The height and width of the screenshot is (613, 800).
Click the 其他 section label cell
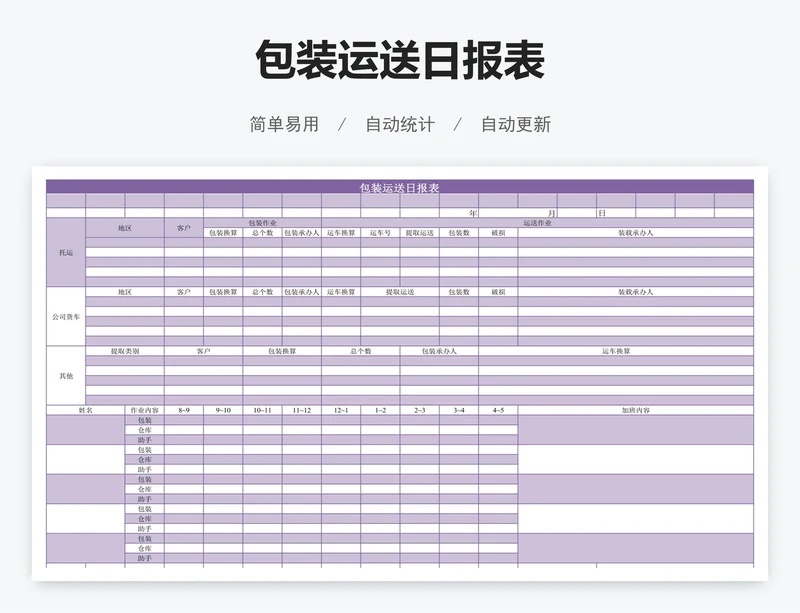click(66, 376)
